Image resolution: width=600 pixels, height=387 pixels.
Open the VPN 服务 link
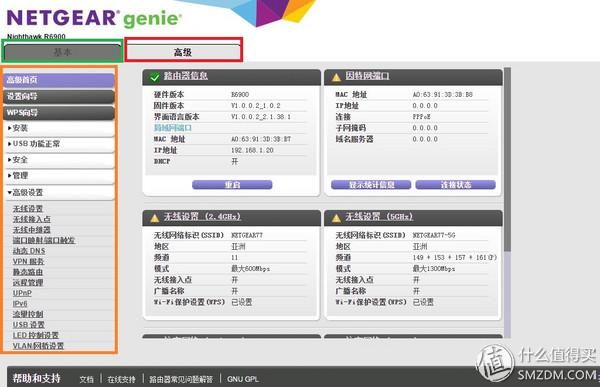click(x=28, y=261)
